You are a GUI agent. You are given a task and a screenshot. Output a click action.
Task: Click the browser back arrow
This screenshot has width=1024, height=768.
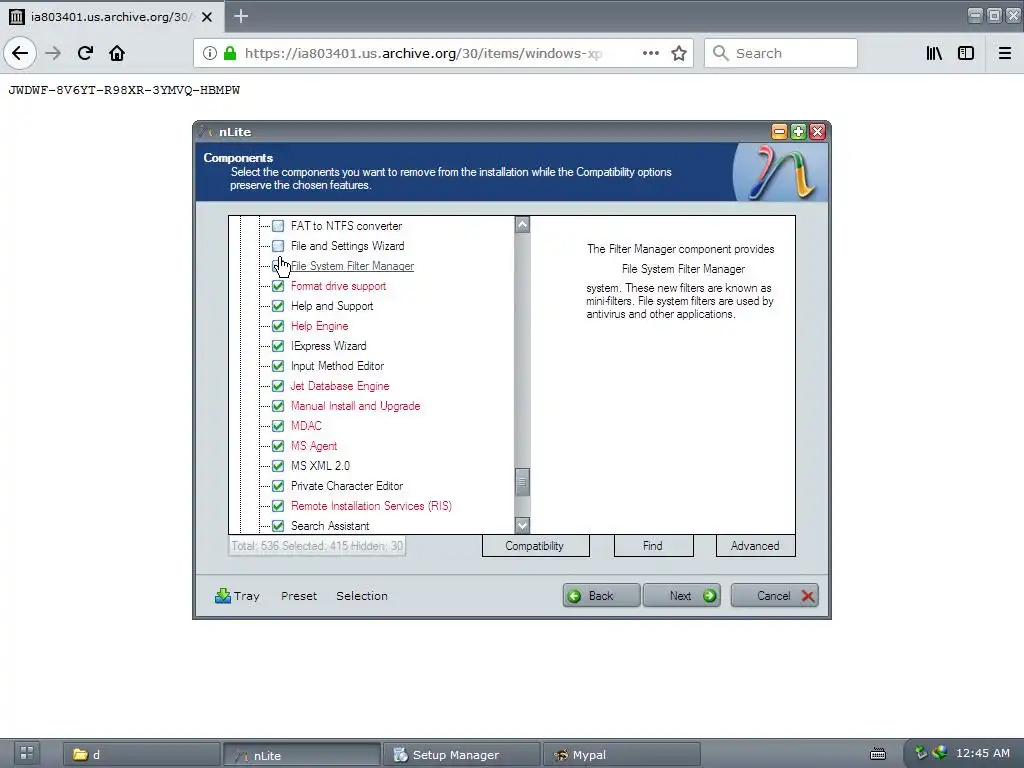point(20,53)
